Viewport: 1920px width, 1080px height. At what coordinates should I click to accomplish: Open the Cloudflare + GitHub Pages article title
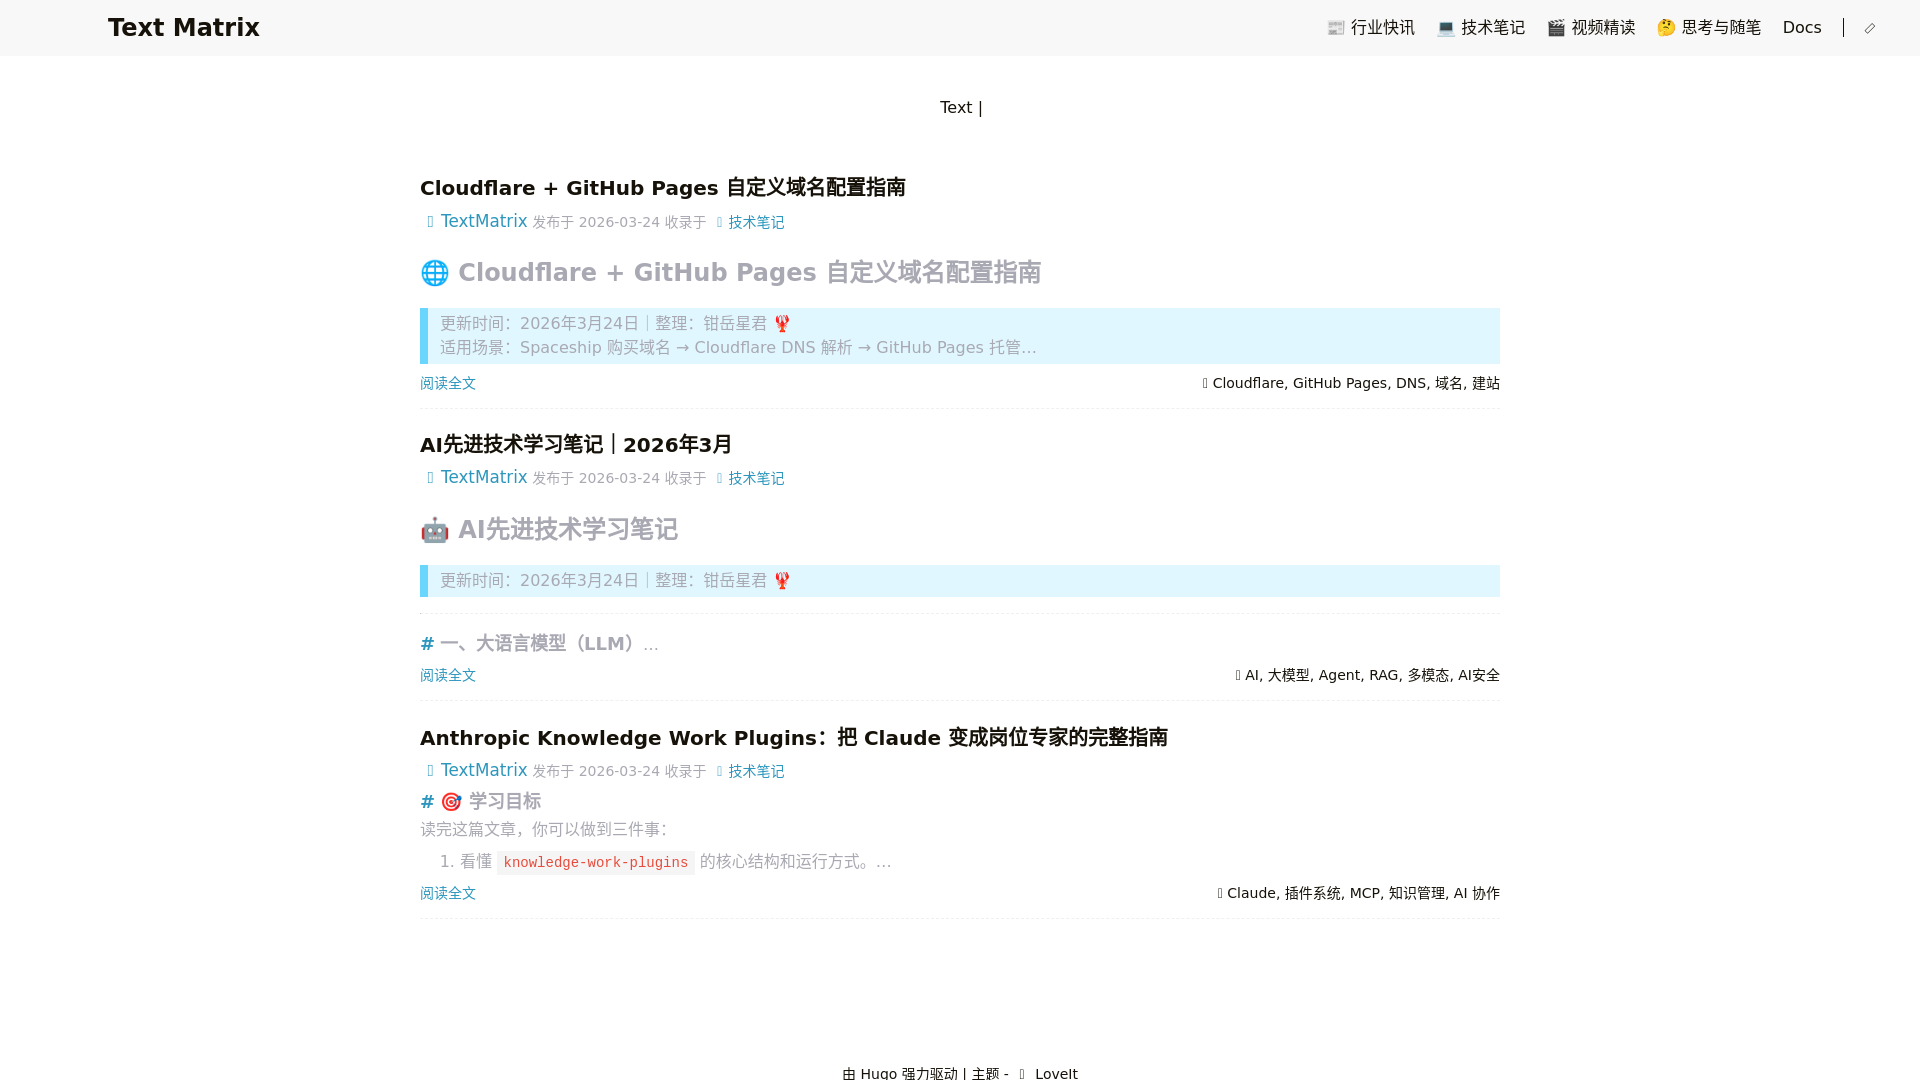663,188
